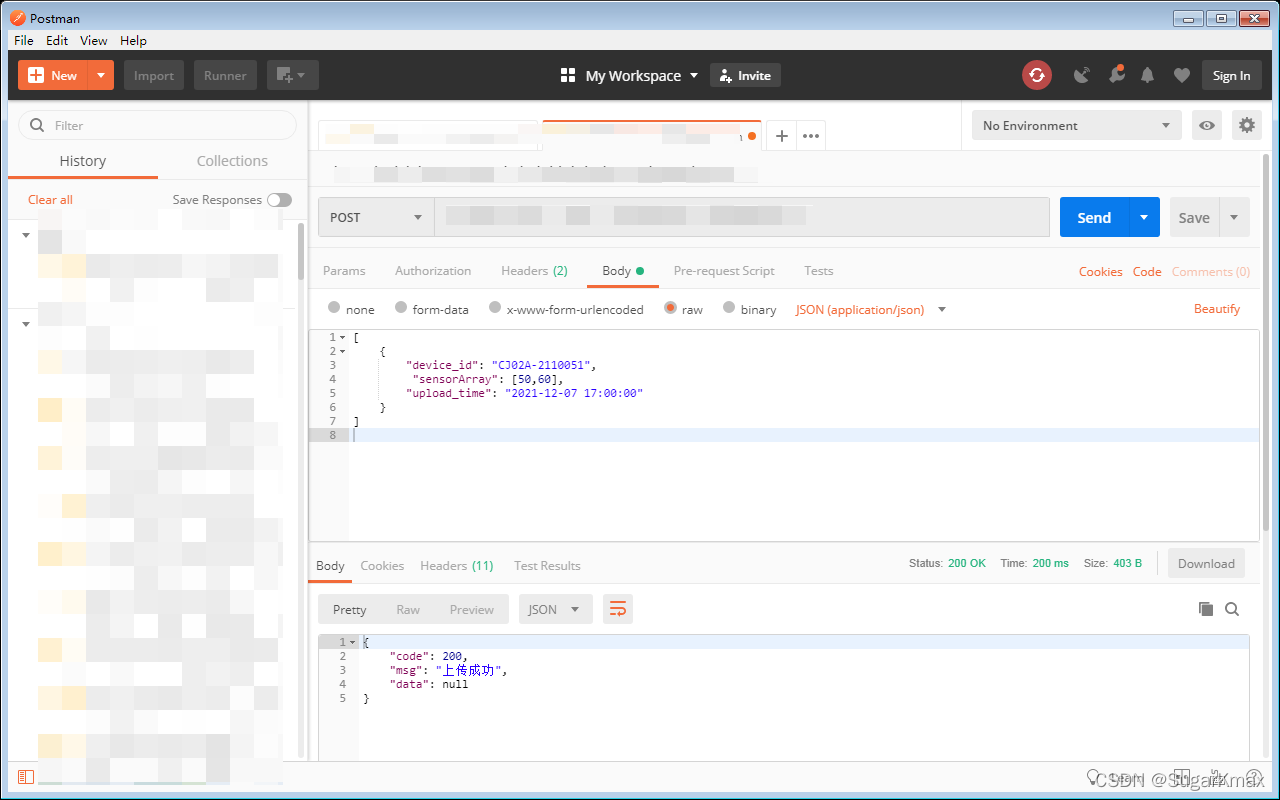The image size is (1280, 800).
Task: Click in the history Filter field
Action: coord(158,125)
